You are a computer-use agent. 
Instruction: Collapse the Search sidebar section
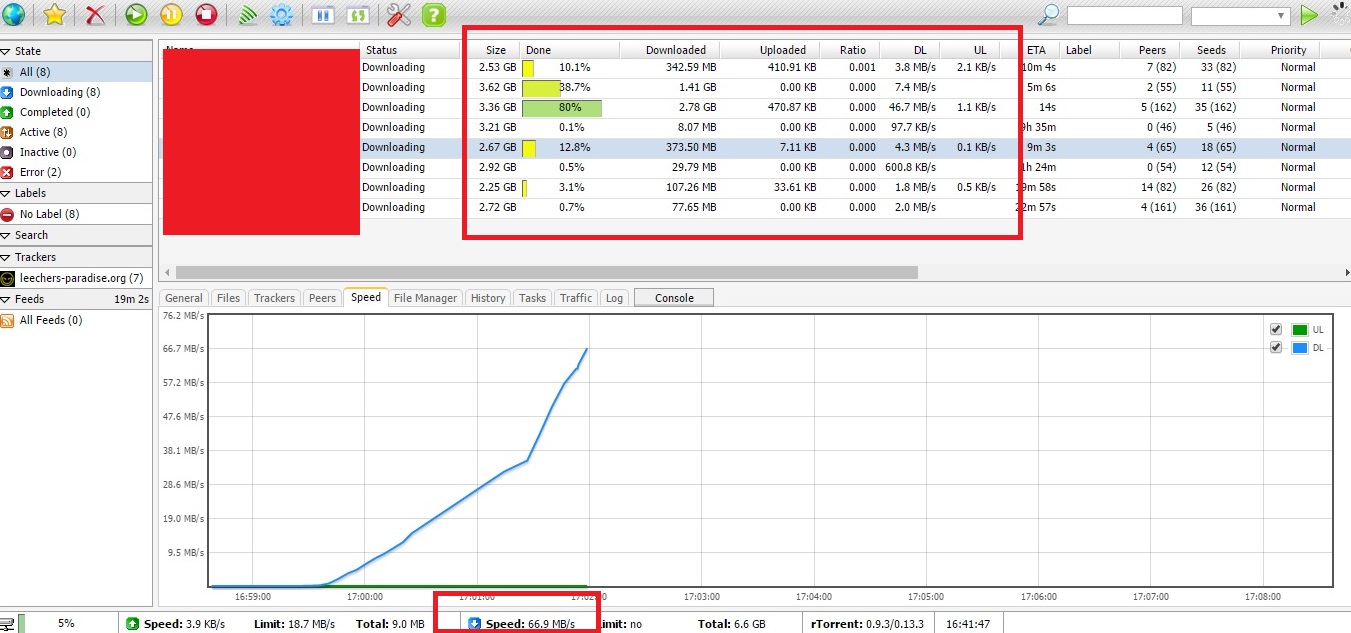[6, 235]
